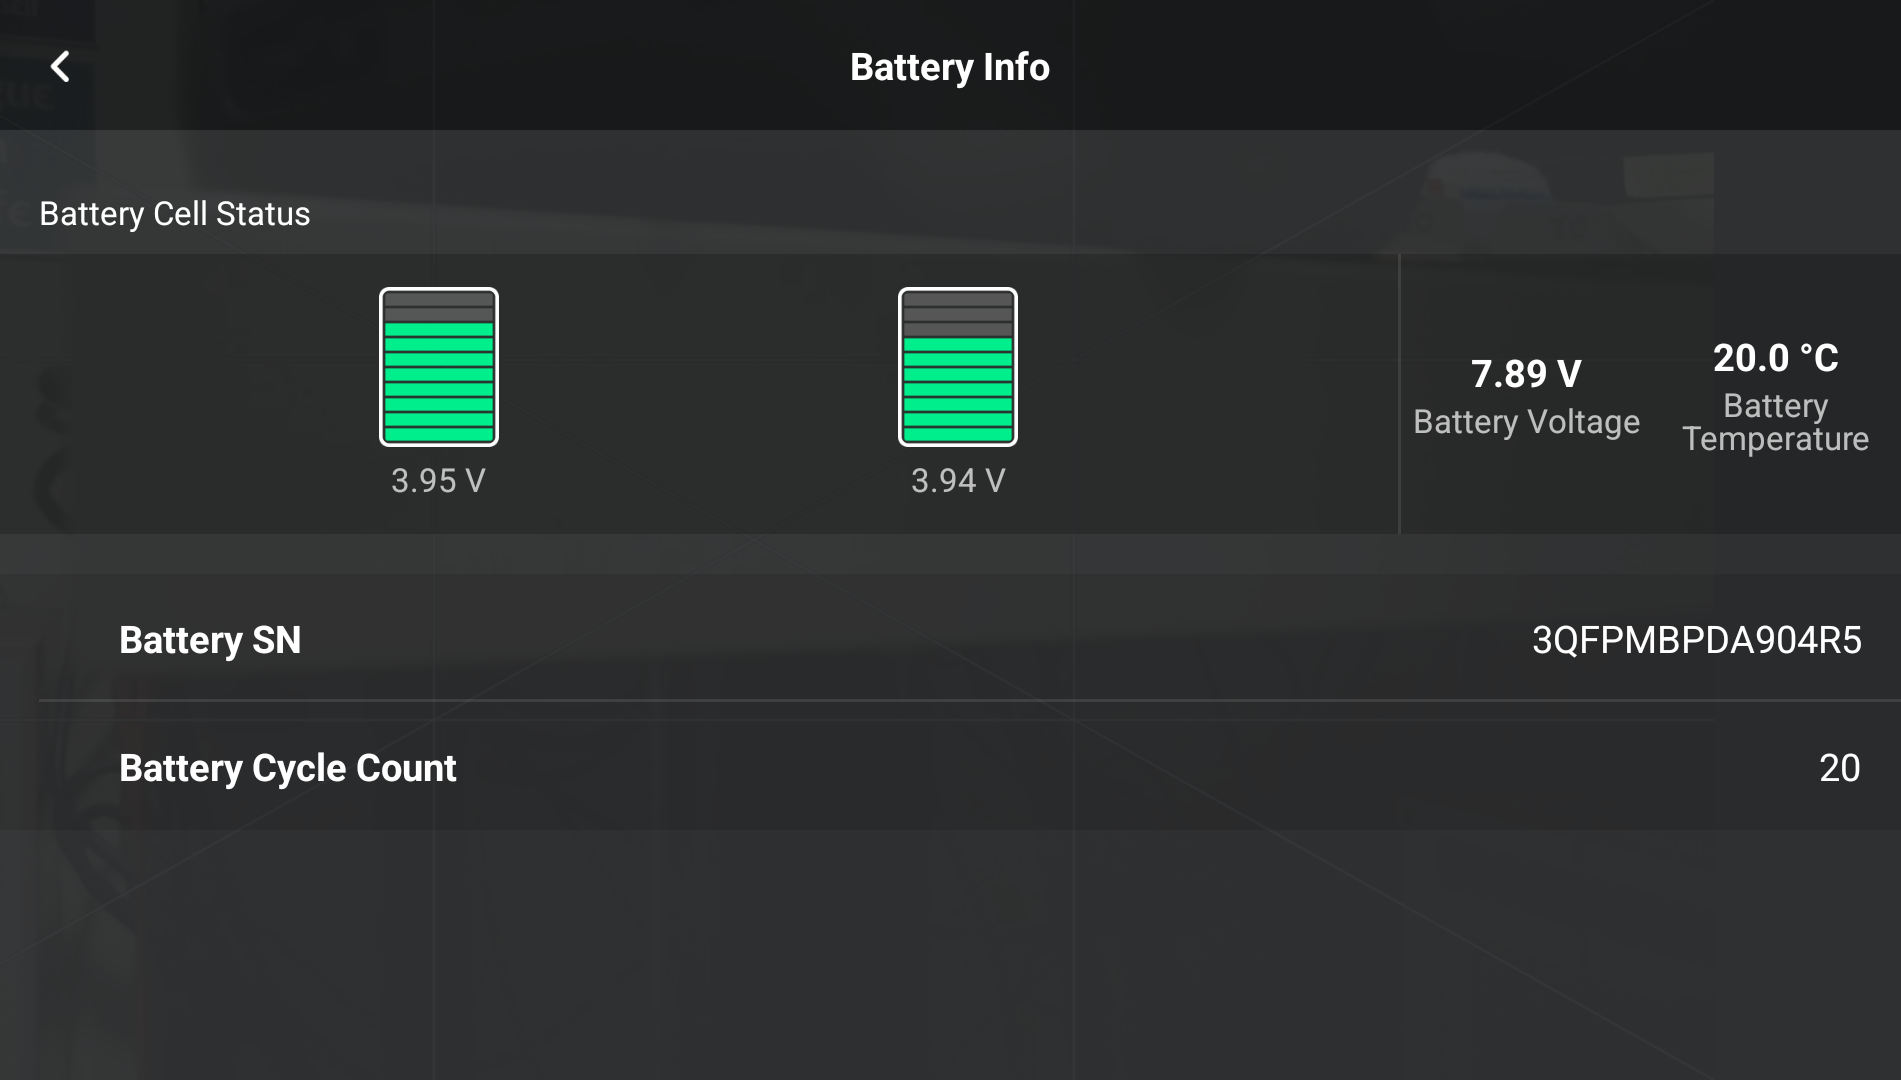
Task: Click the vertical divider beside the voltage panel
Action: pyautogui.click(x=1399, y=393)
